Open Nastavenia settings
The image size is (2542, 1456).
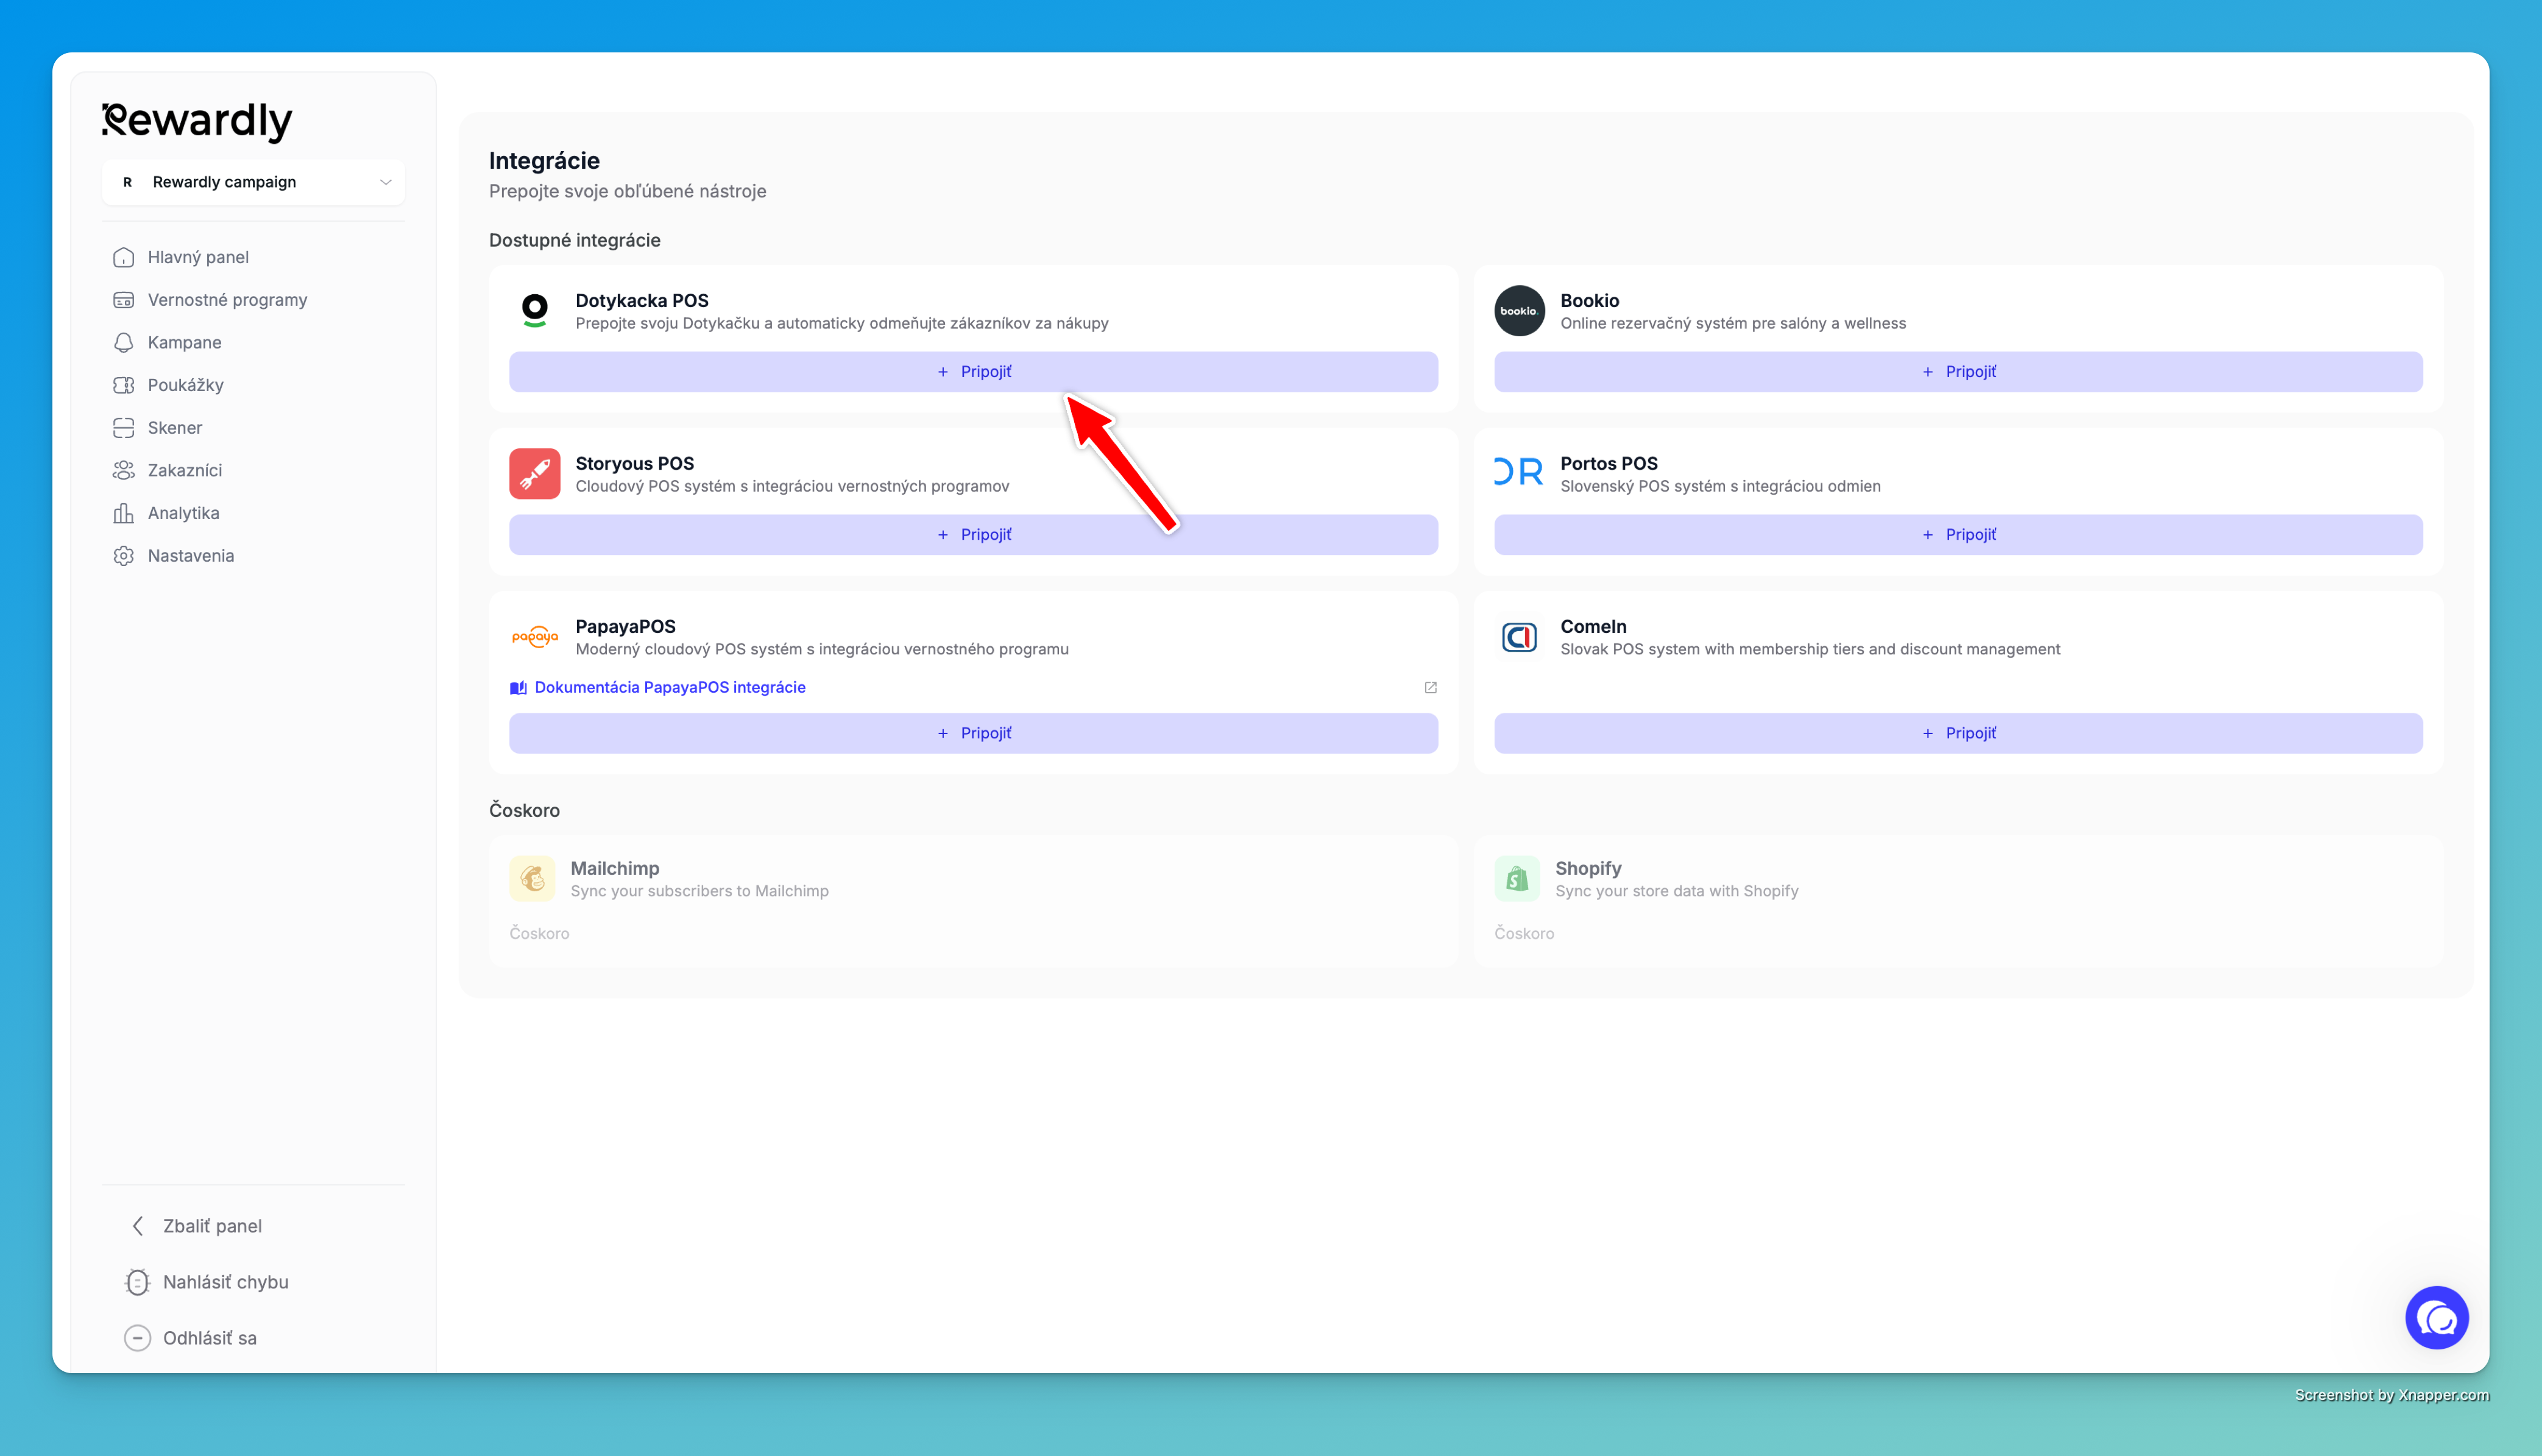[x=190, y=556]
